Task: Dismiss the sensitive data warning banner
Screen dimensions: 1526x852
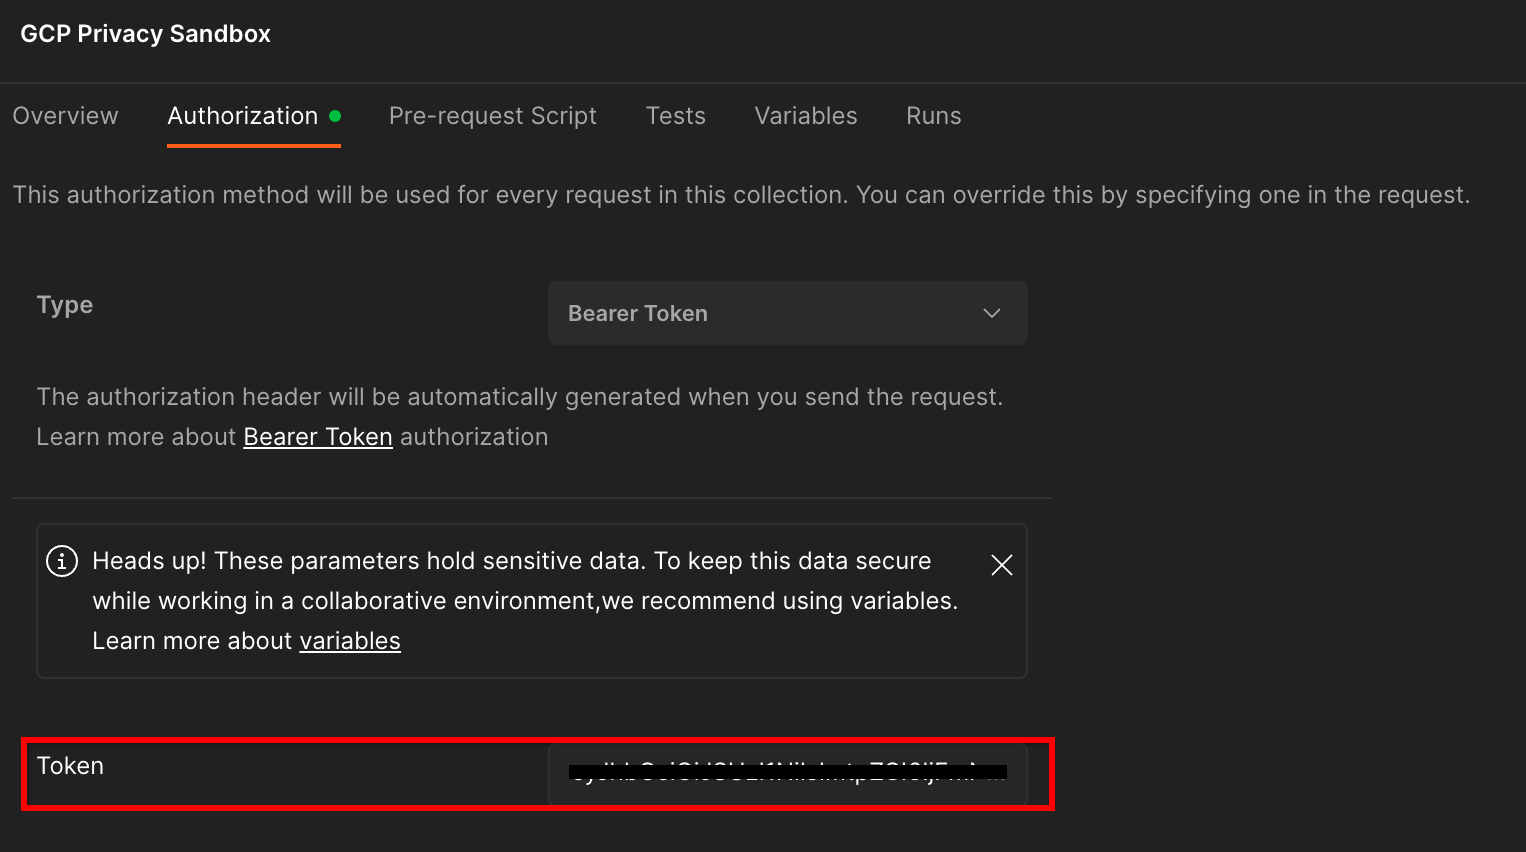Action: (1001, 565)
